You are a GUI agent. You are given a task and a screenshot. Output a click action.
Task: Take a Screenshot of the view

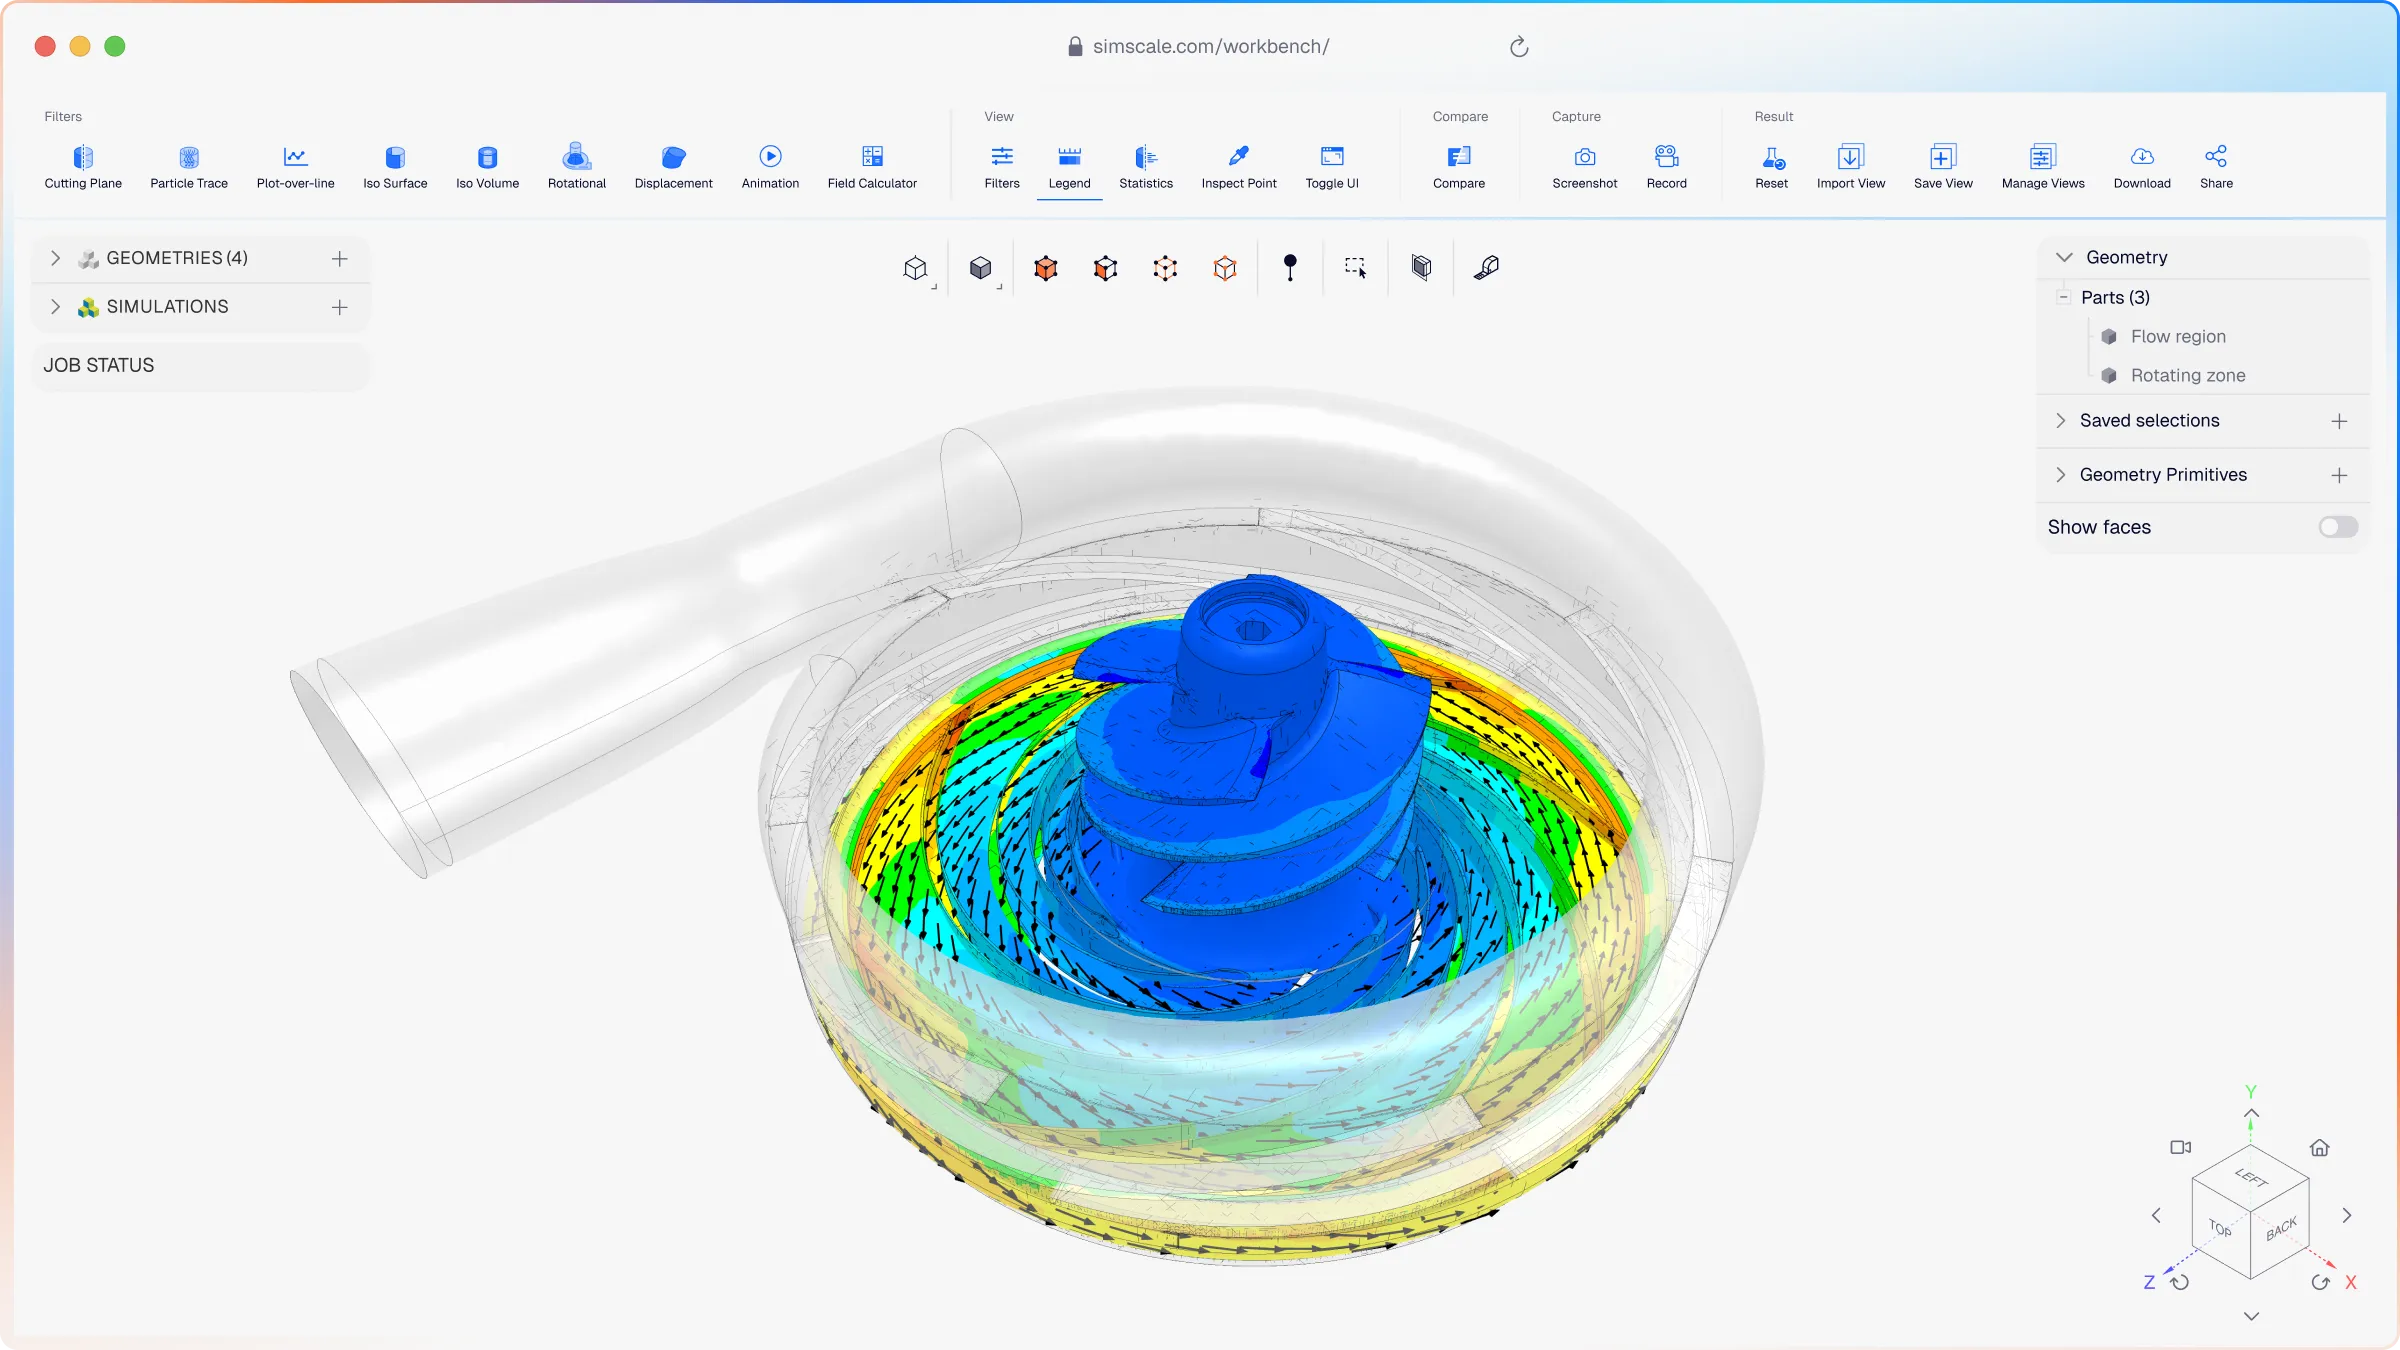pos(1585,166)
